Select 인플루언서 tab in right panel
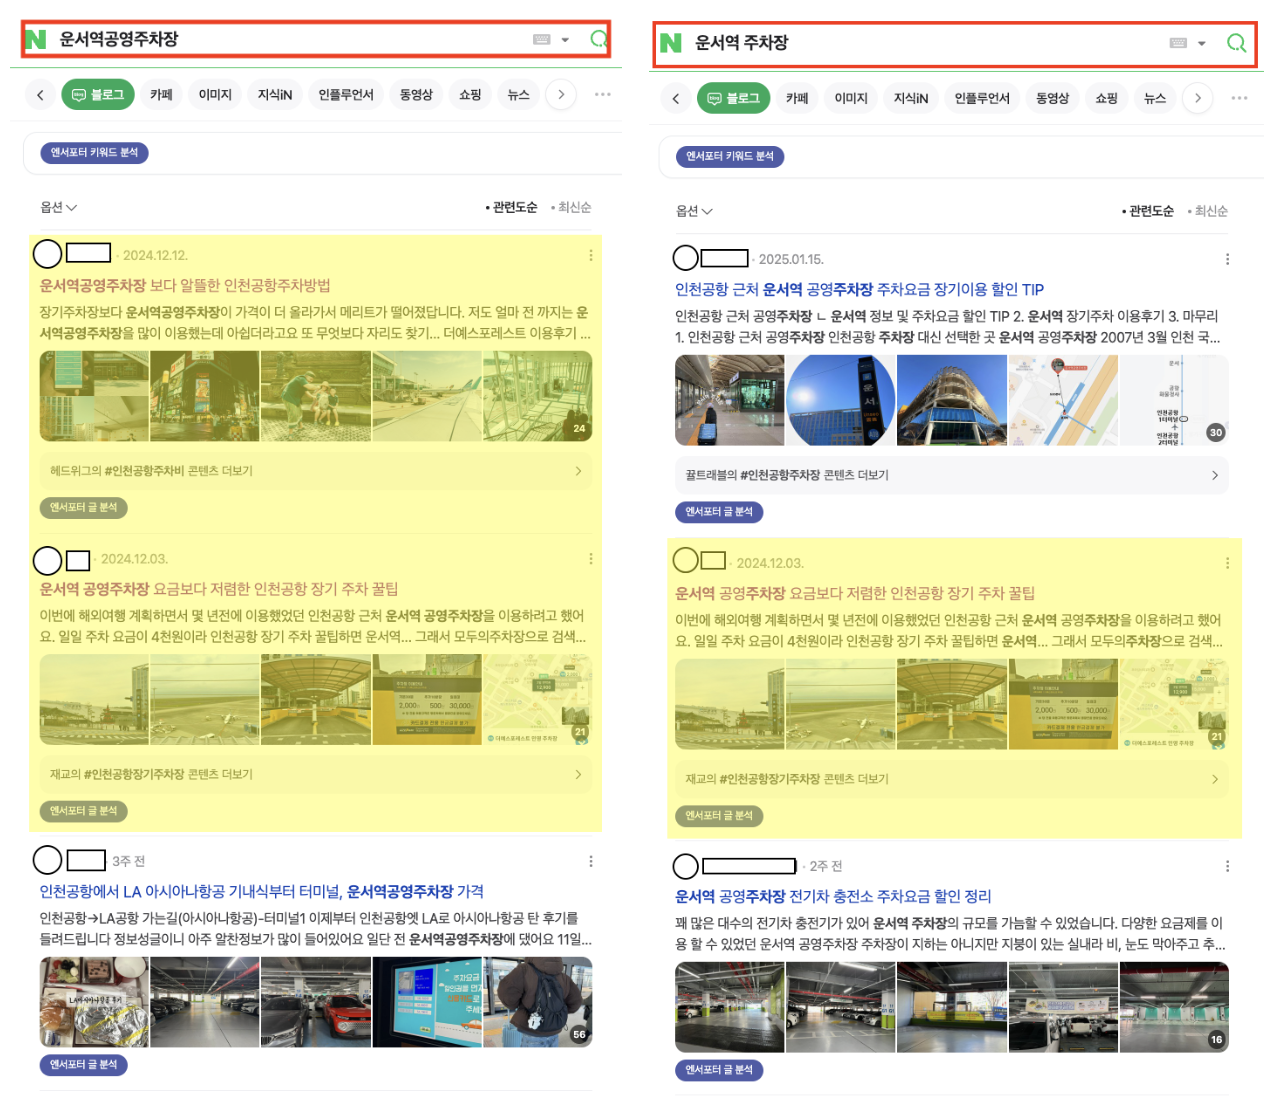Screen dimensions: 1270x1106 point(982,98)
